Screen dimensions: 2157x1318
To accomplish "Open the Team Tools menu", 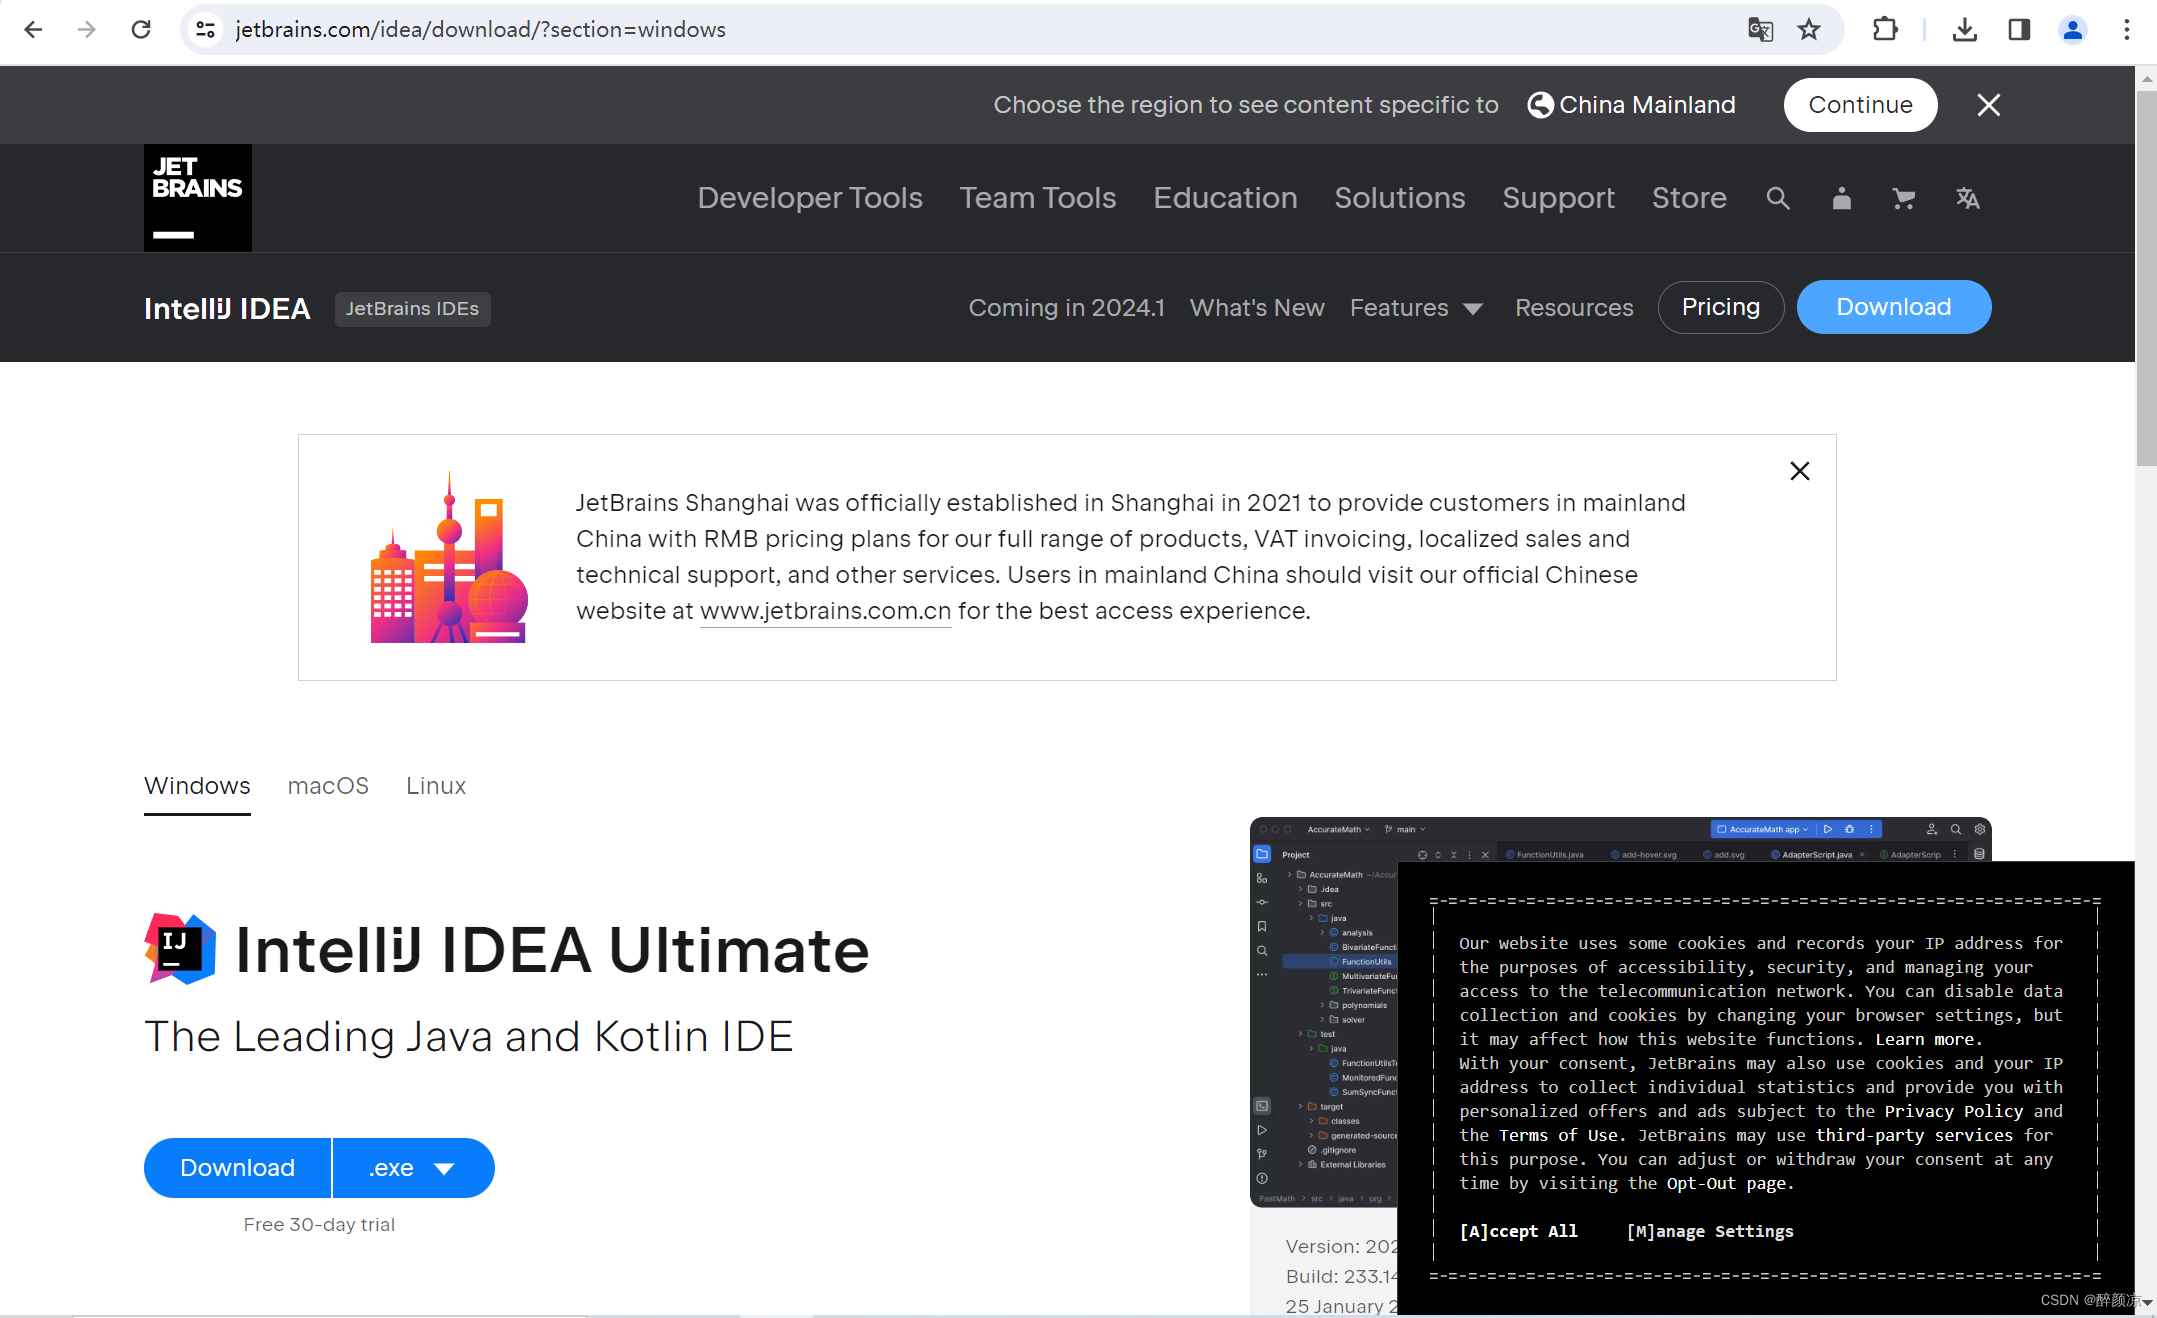I will coord(1038,198).
